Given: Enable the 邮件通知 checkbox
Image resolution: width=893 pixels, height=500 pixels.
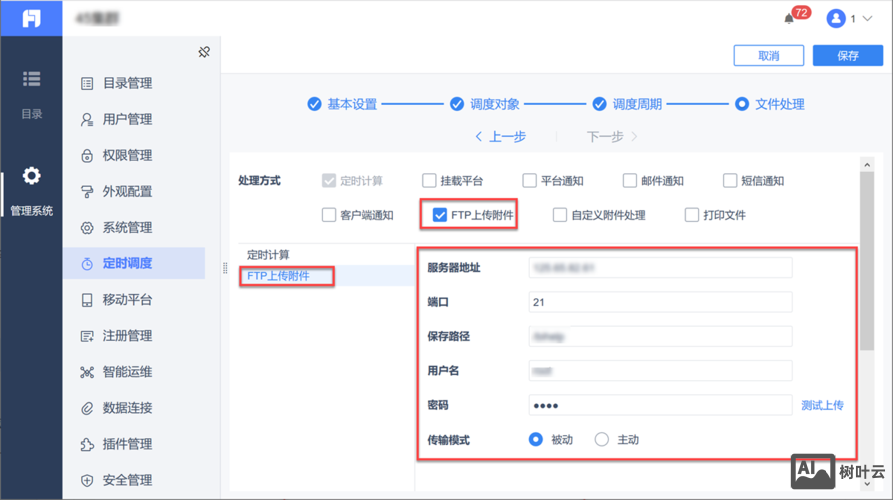Looking at the screenshot, I should (x=629, y=181).
